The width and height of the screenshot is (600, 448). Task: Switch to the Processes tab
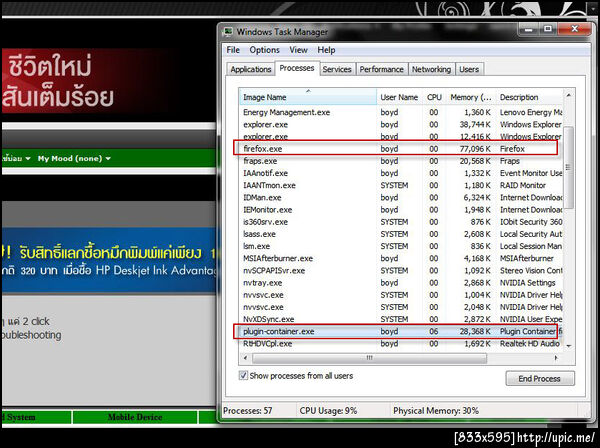(x=297, y=68)
